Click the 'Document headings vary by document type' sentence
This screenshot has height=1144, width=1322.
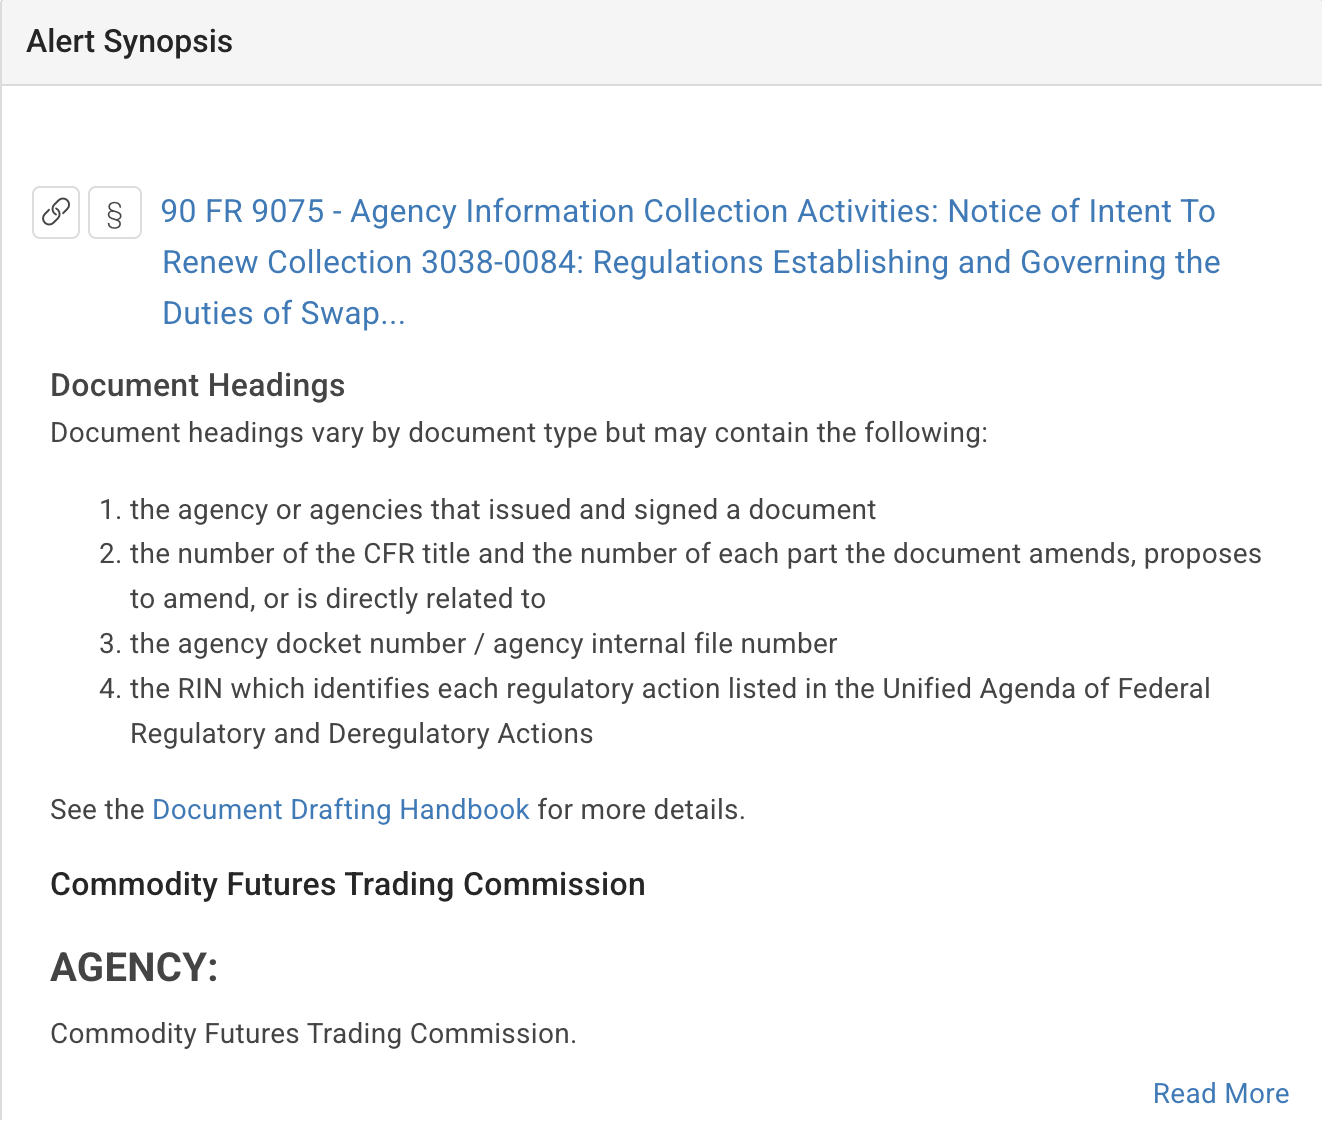(x=518, y=432)
